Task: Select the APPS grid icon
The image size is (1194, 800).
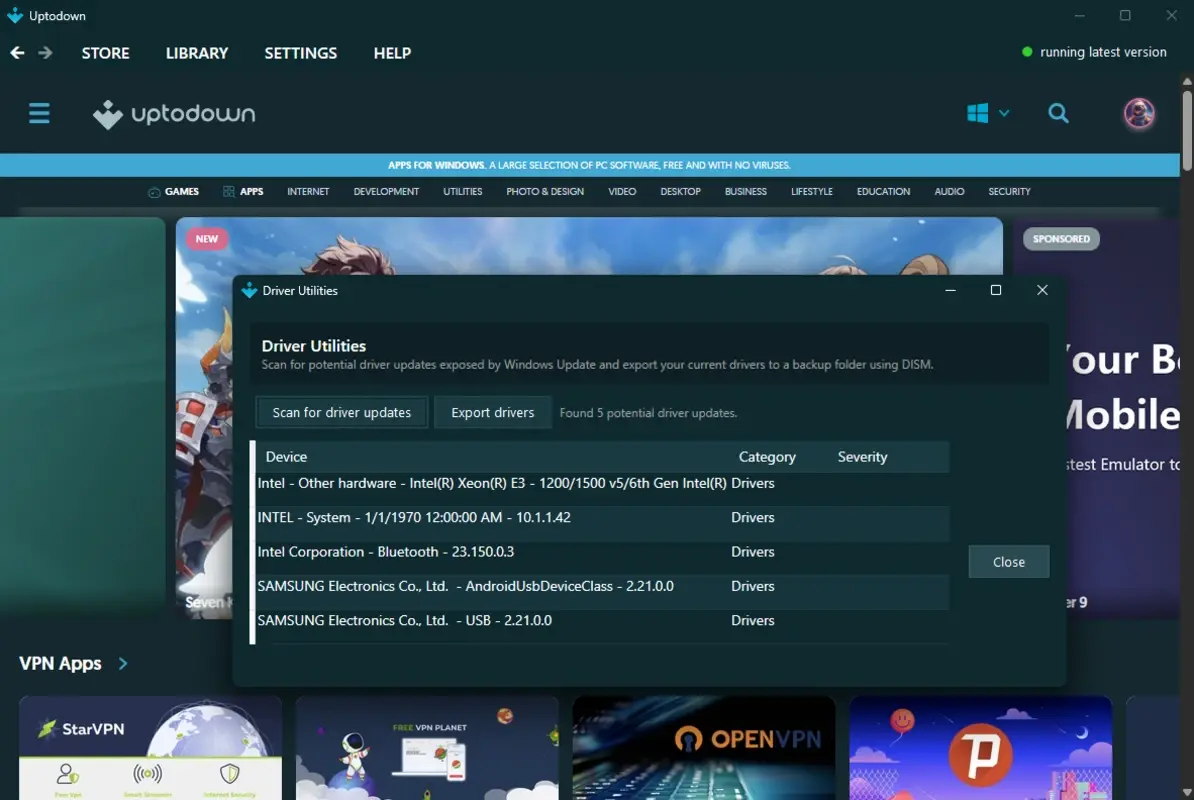Action: [x=228, y=191]
